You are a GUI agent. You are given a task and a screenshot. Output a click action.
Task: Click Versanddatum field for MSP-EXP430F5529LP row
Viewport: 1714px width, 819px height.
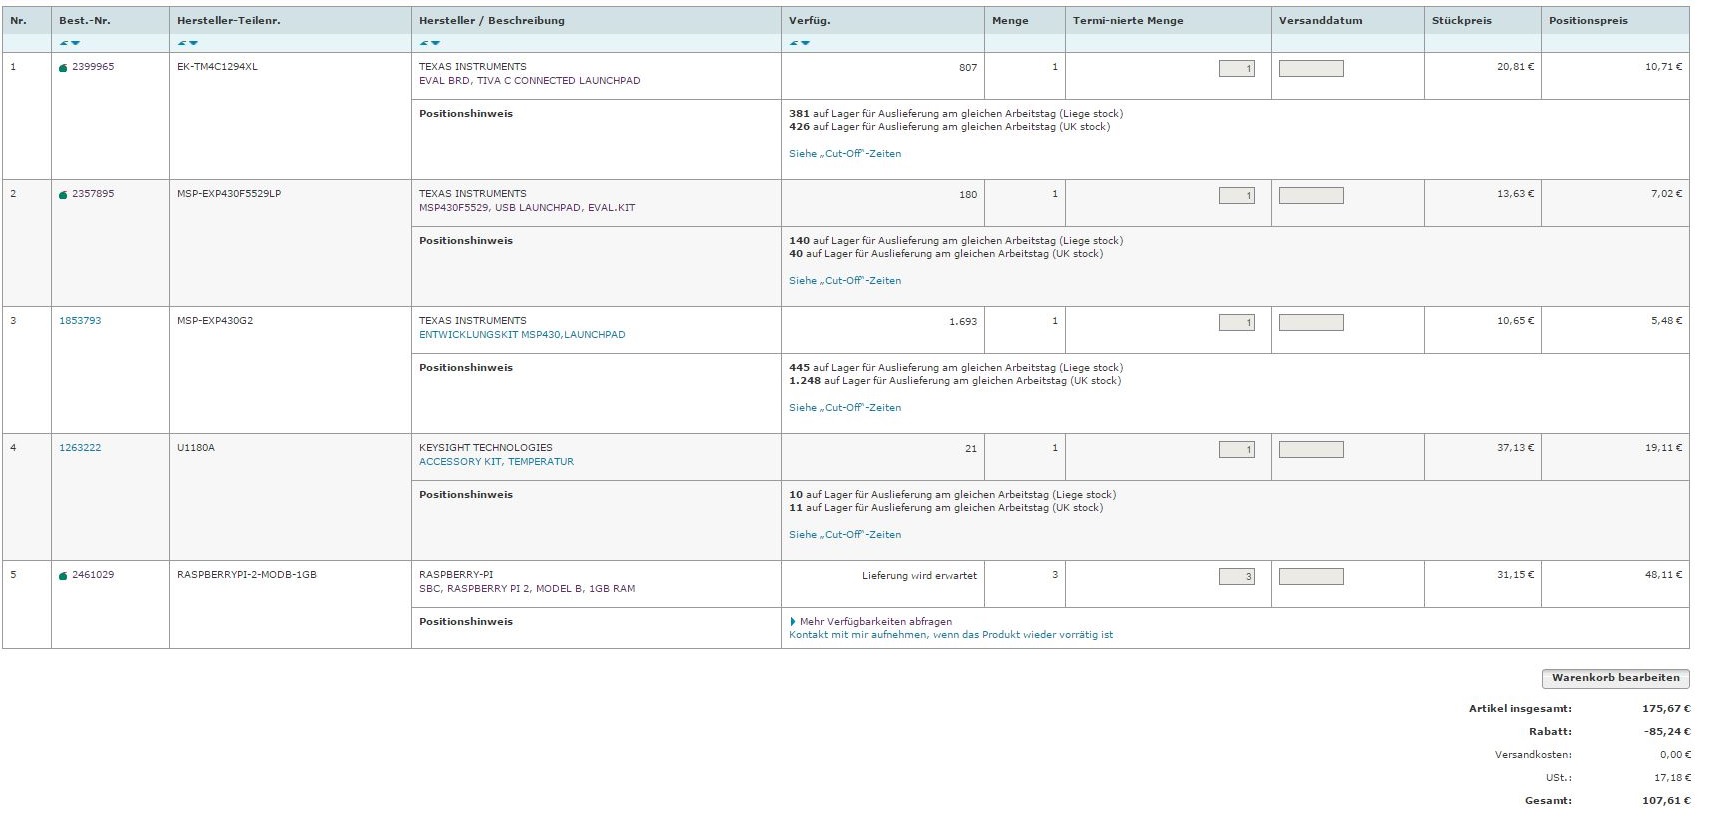click(x=1311, y=196)
